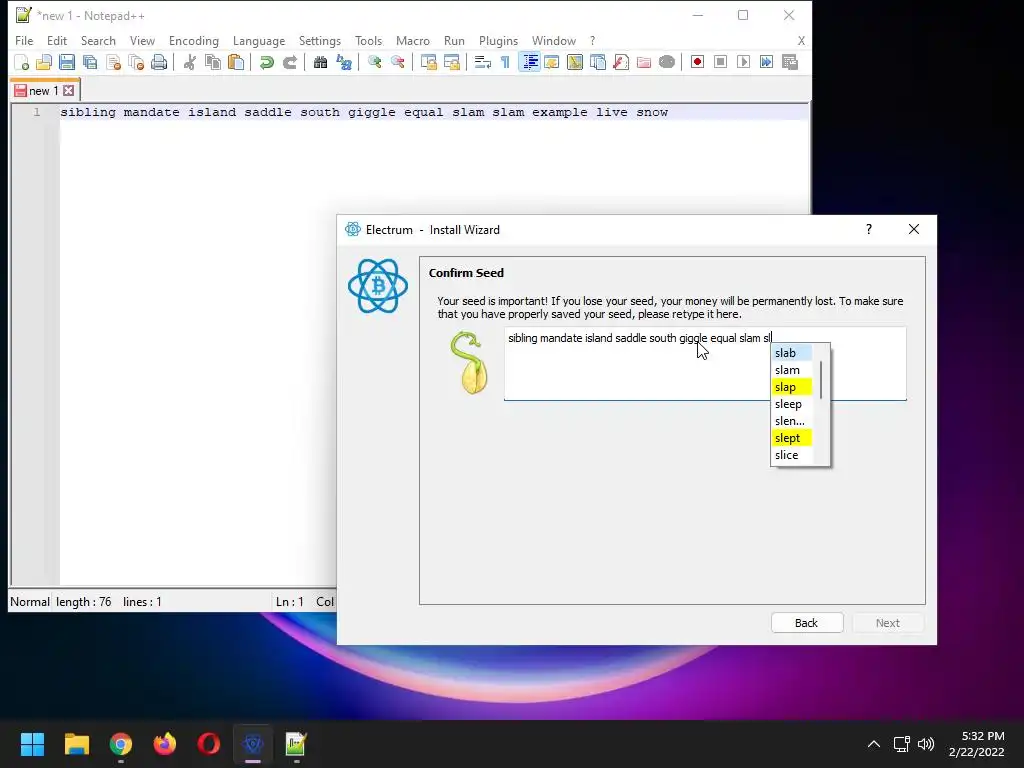Open the Edit menu

point(57,40)
